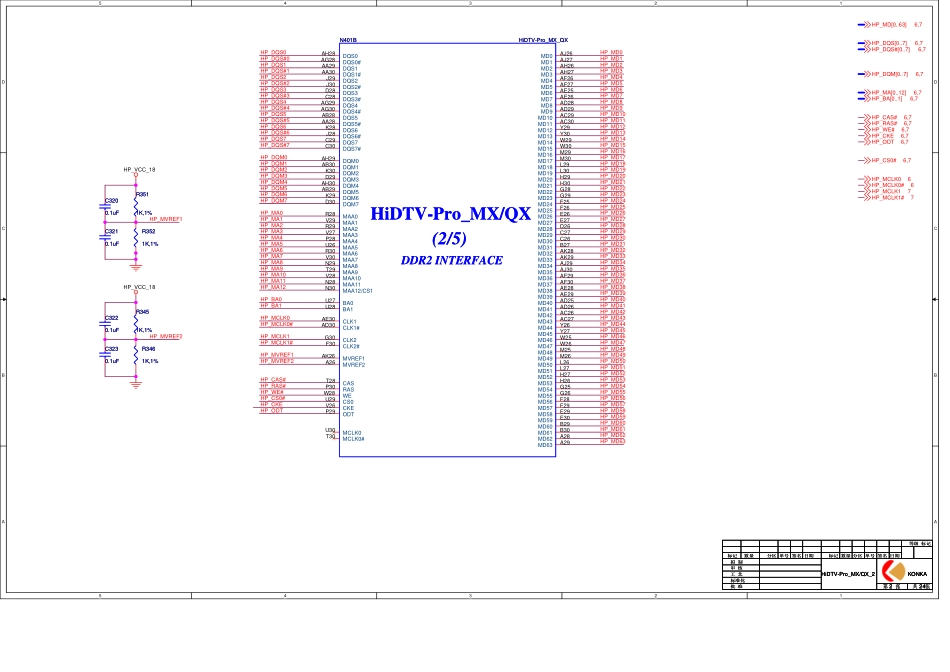The image size is (950, 672).
Task: Click the 'MVREF1' pin name inside the chip
Action: pyautogui.click(x=354, y=359)
